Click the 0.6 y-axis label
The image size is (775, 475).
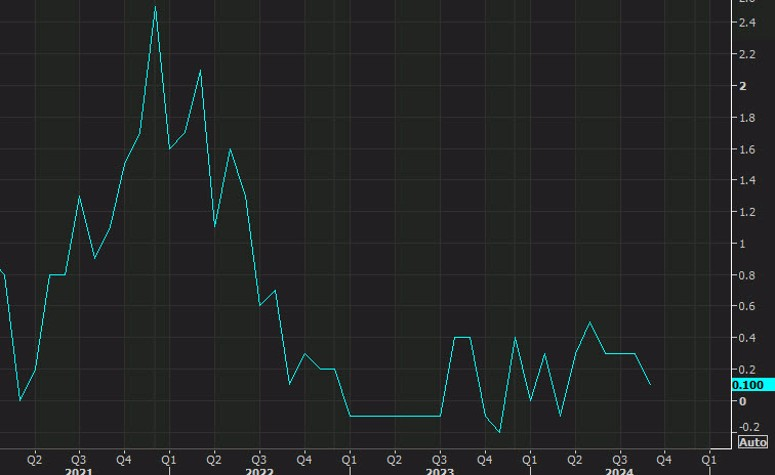(x=747, y=306)
